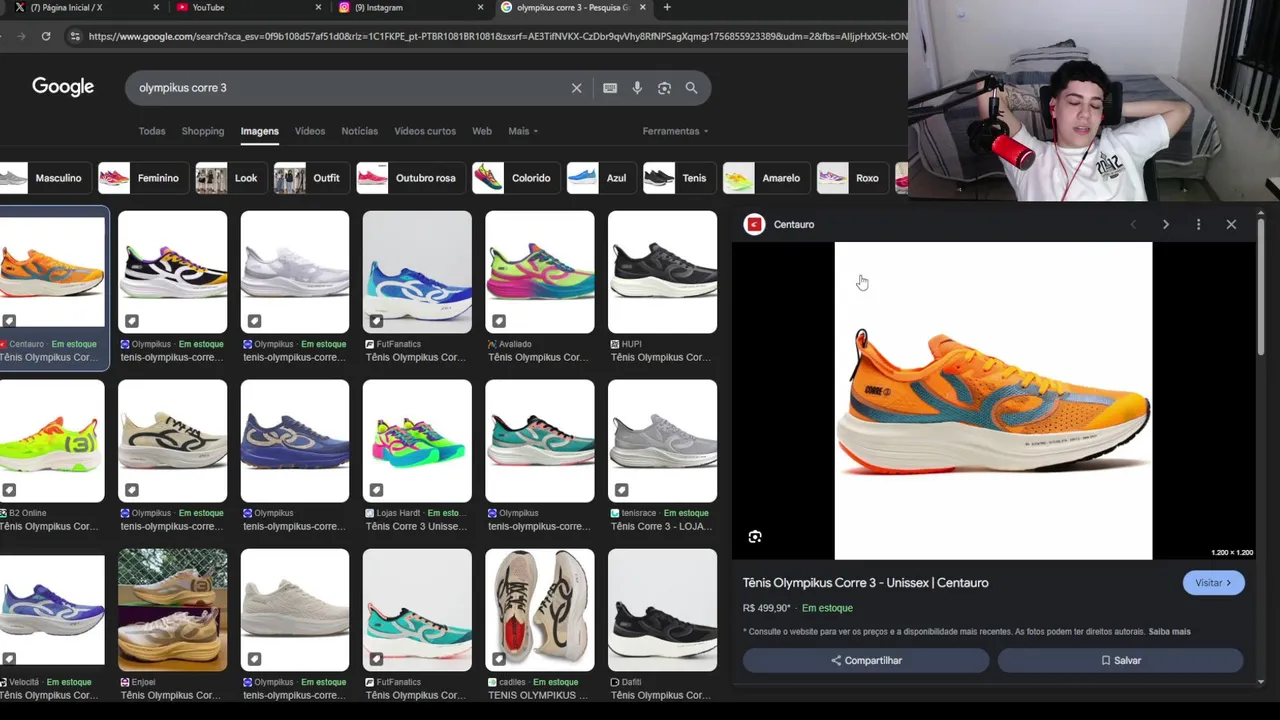This screenshot has width=1280, height=720.
Task: Apply the Look filter chip
Action: point(229,178)
